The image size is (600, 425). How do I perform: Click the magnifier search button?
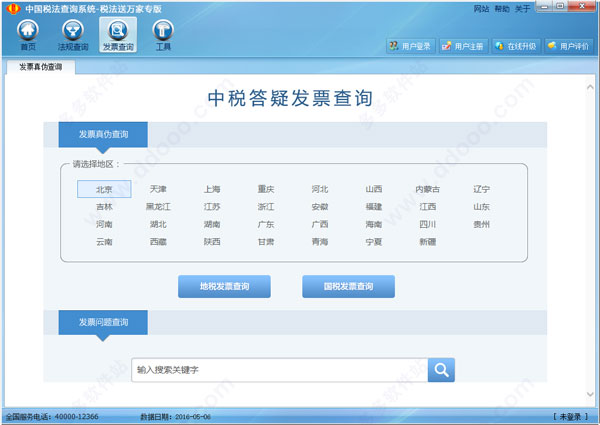click(441, 370)
